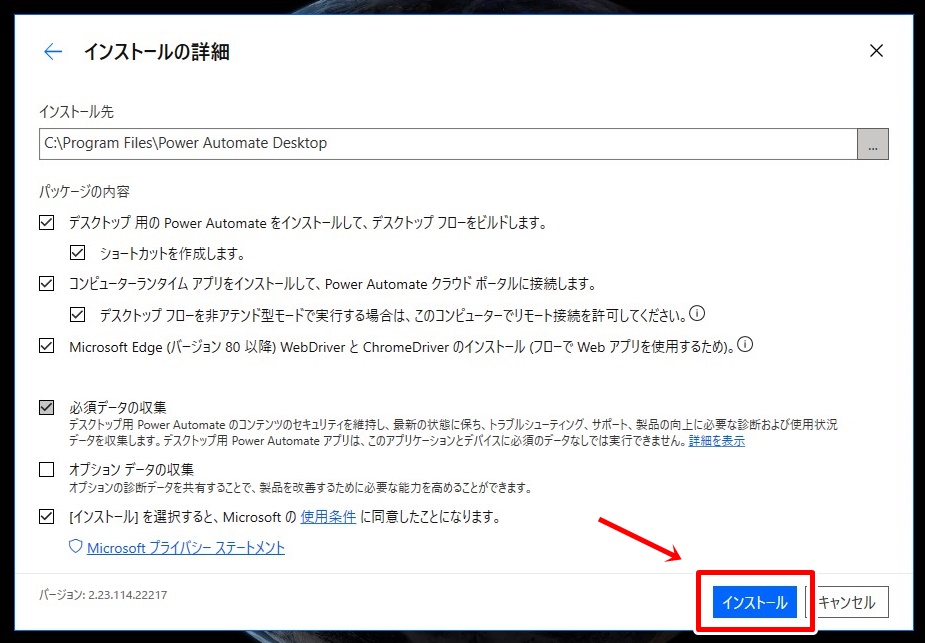Toggle the terms agreement checkbox

(47, 517)
